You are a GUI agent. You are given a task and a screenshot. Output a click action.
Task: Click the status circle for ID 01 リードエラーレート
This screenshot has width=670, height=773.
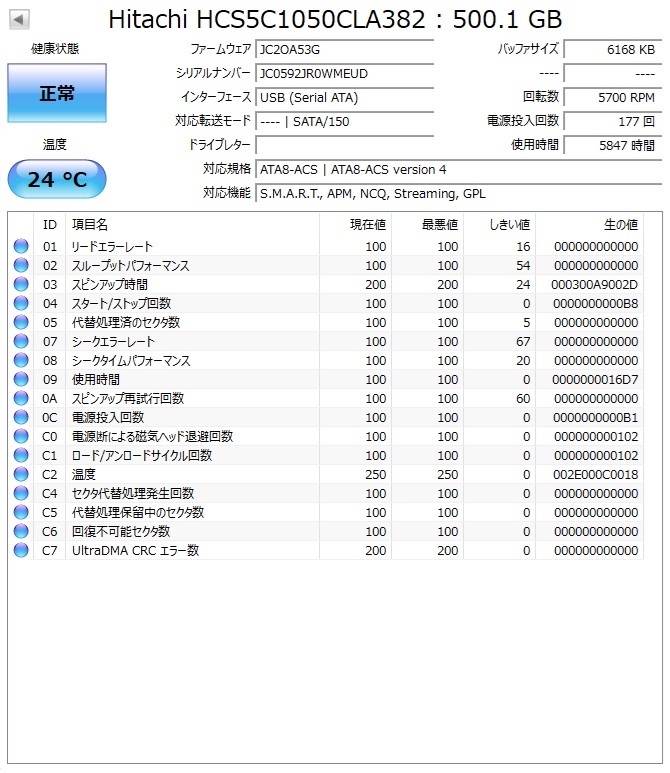pos(21,246)
